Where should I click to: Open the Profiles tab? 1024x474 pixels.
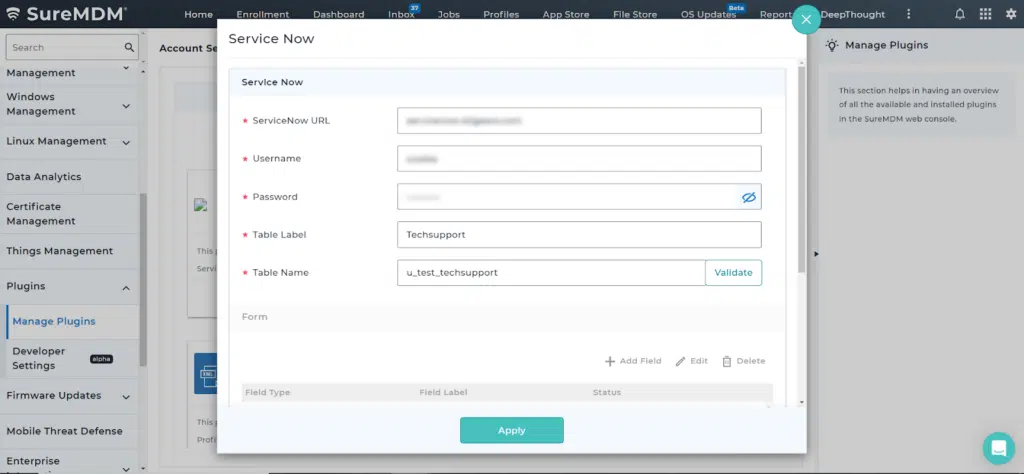pos(501,14)
